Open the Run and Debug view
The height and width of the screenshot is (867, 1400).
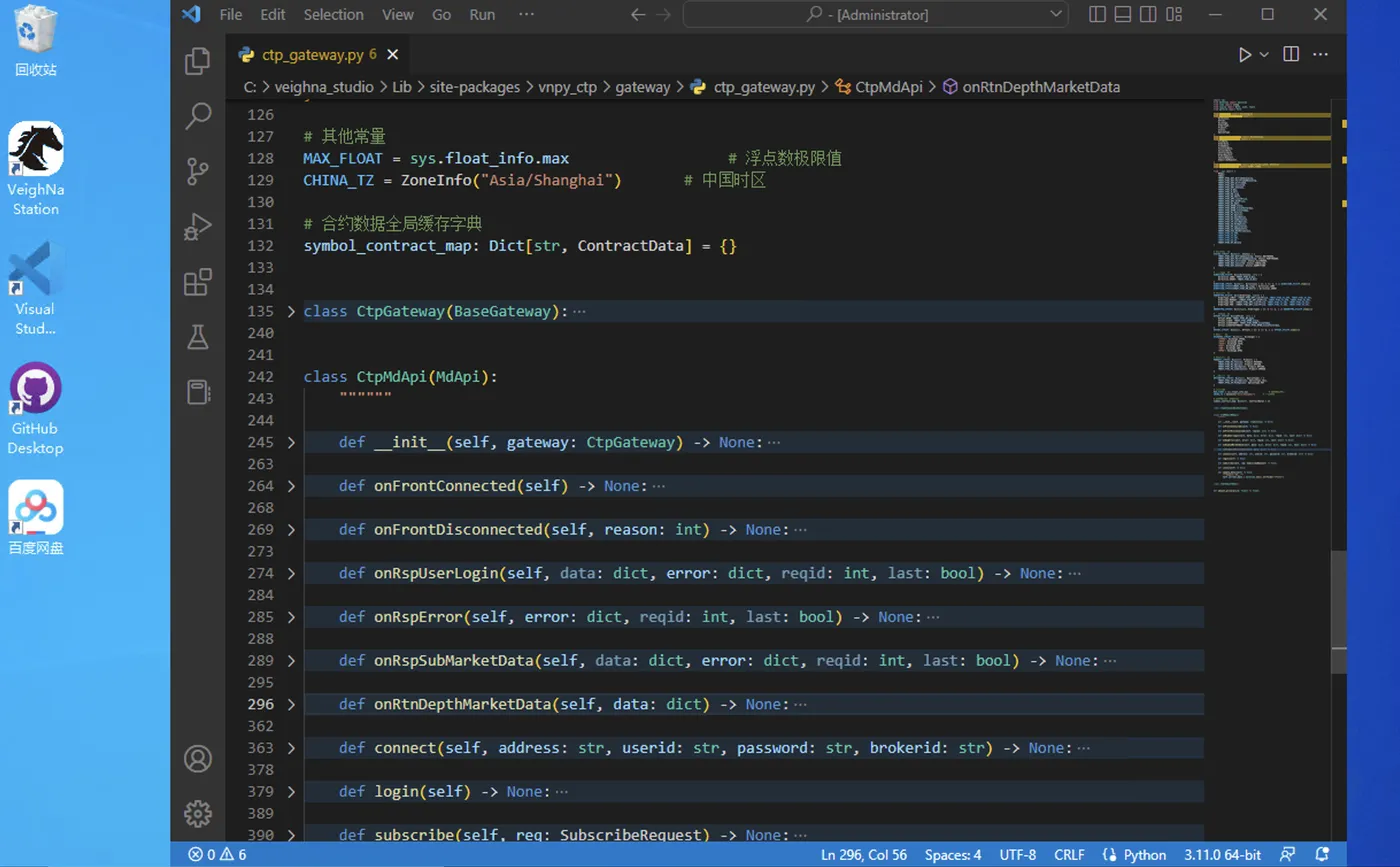pos(198,227)
